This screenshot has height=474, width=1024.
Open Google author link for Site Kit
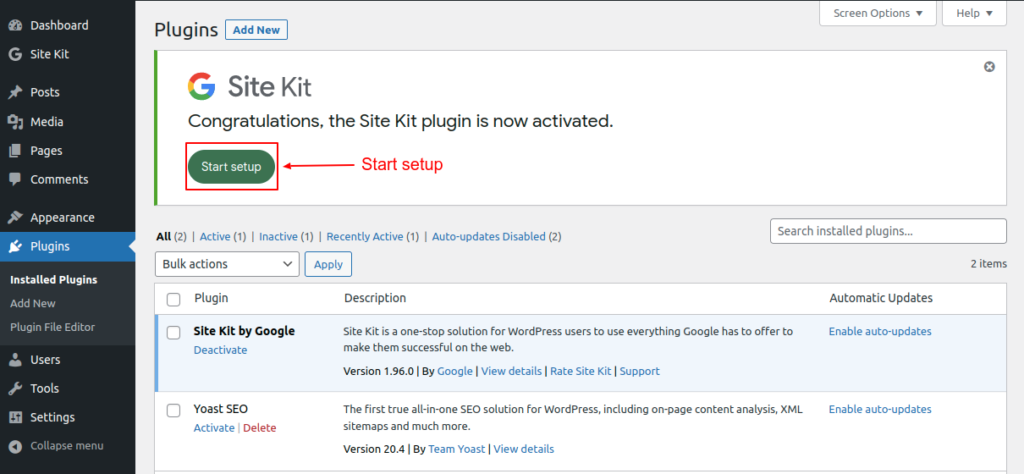click(x=455, y=371)
